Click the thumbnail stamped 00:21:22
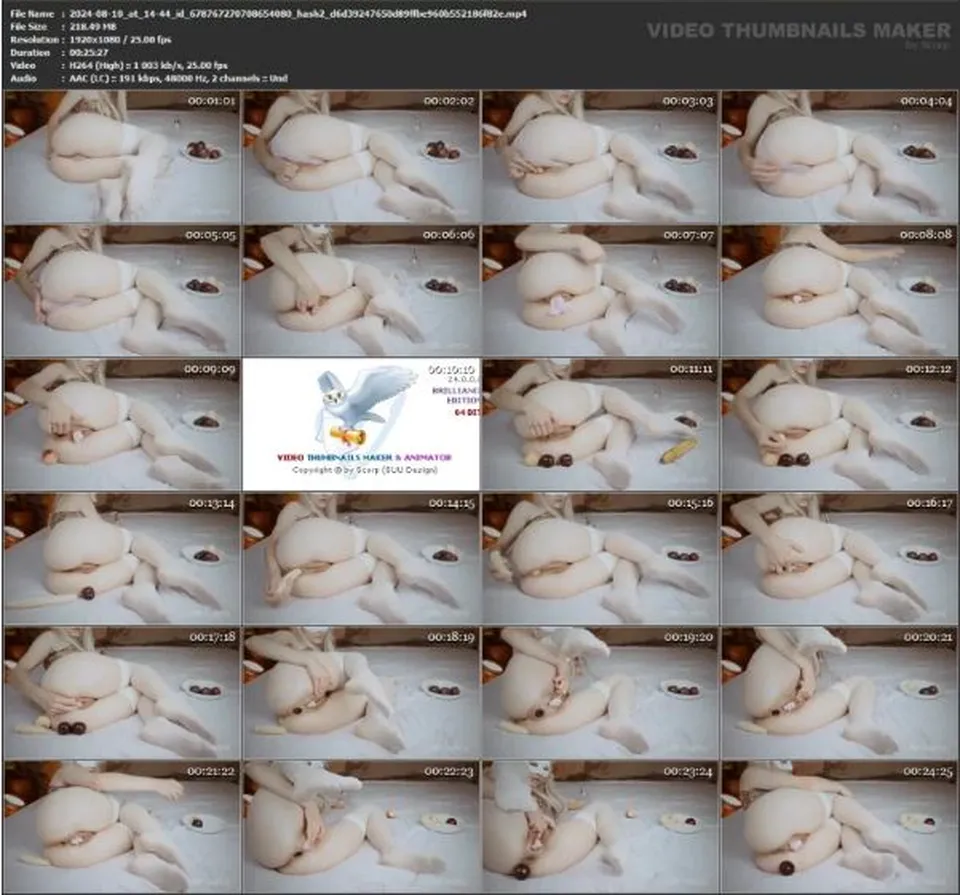 pyautogui.click(x=122, y=827)
